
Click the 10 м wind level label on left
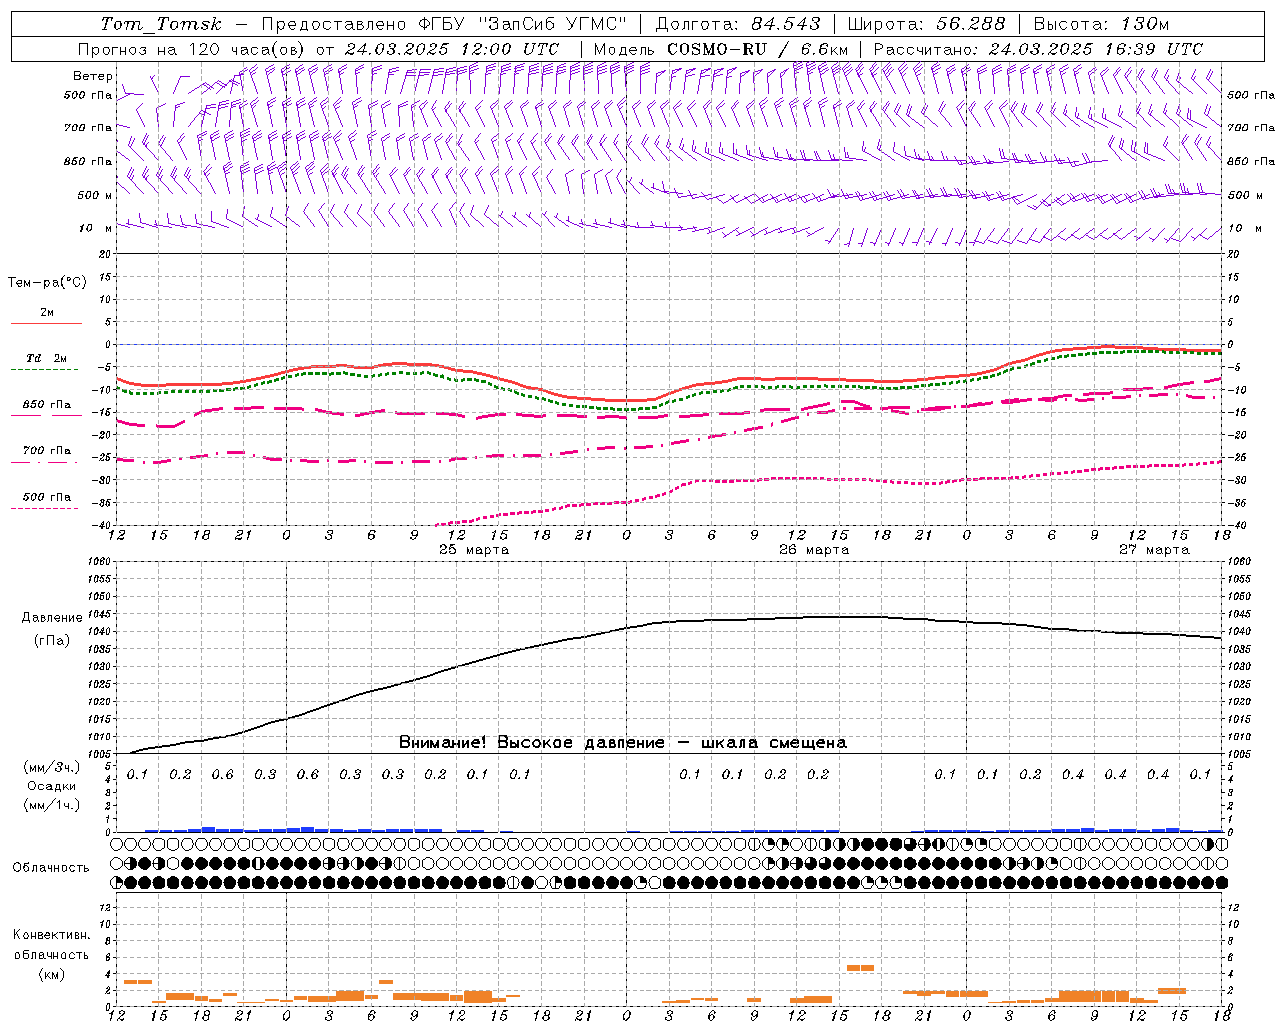[96, 228]
